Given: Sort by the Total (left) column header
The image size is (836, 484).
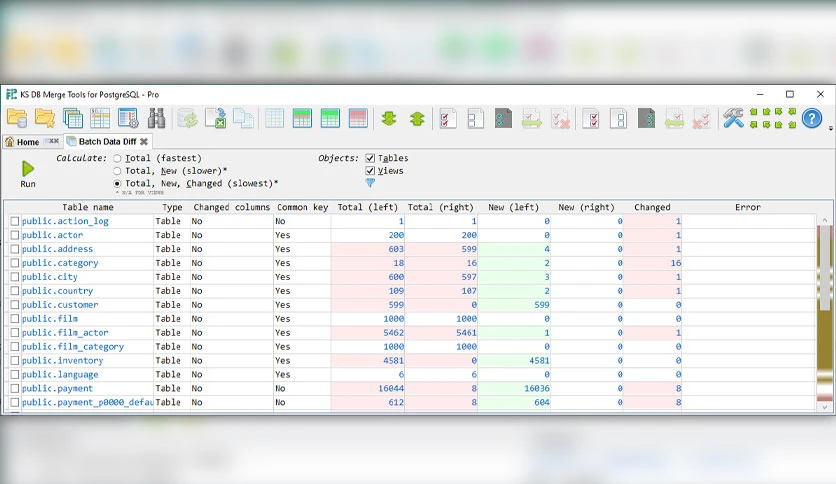Looking at the screenshot, I should tap(368, 207).
